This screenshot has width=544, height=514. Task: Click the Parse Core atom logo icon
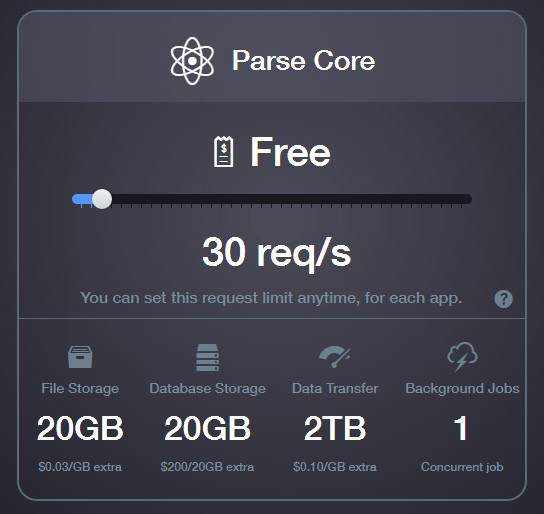192,61
